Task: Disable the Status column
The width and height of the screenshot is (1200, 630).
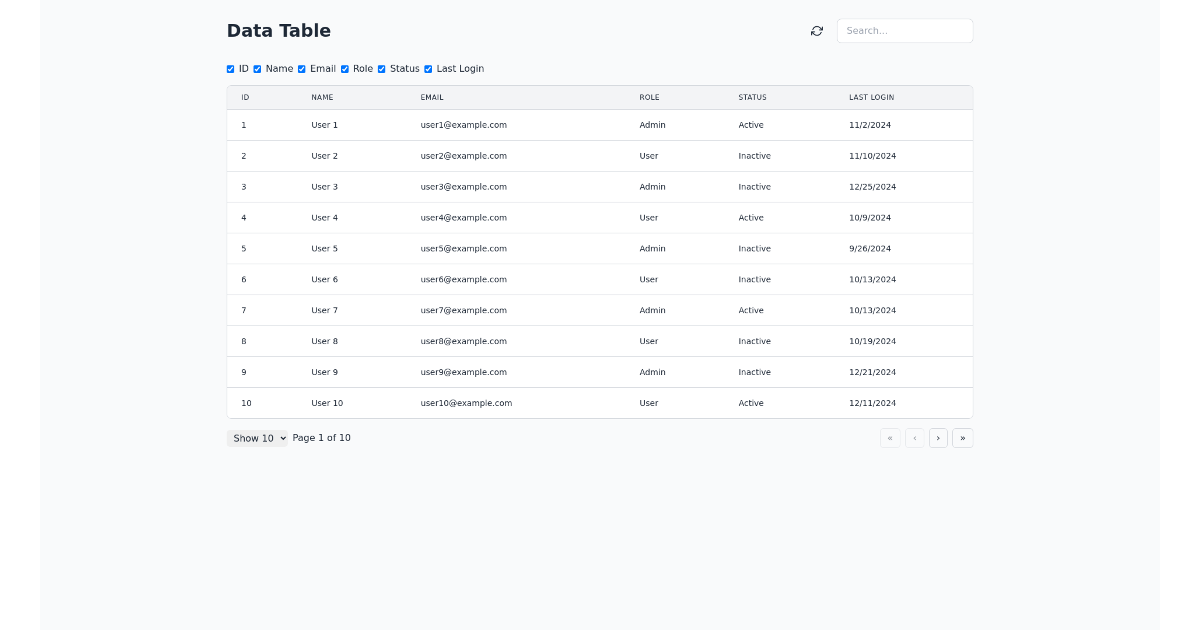Action: (x=381, y=68)
